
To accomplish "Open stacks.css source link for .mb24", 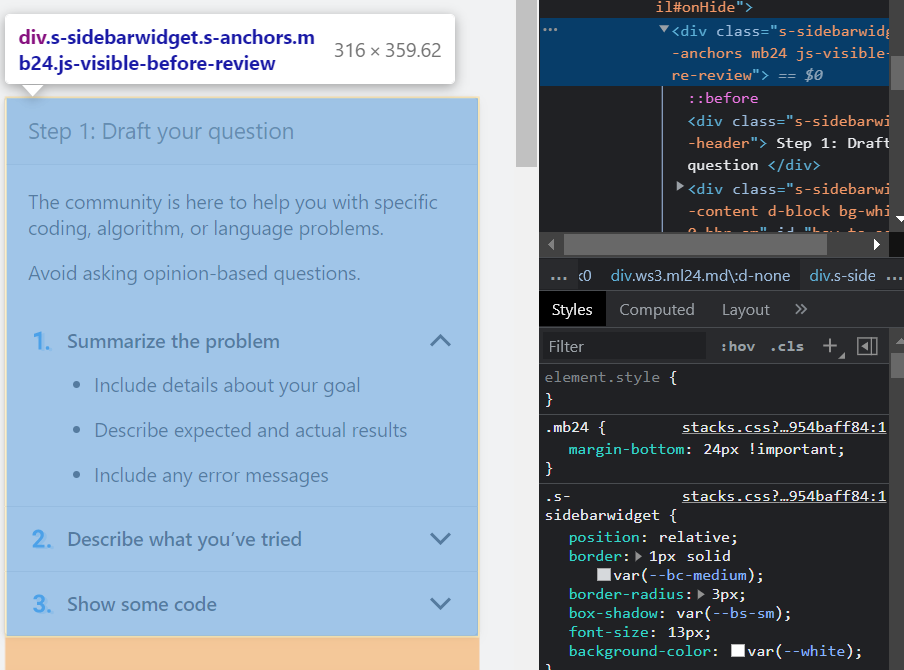I will [x=784, y=427].
